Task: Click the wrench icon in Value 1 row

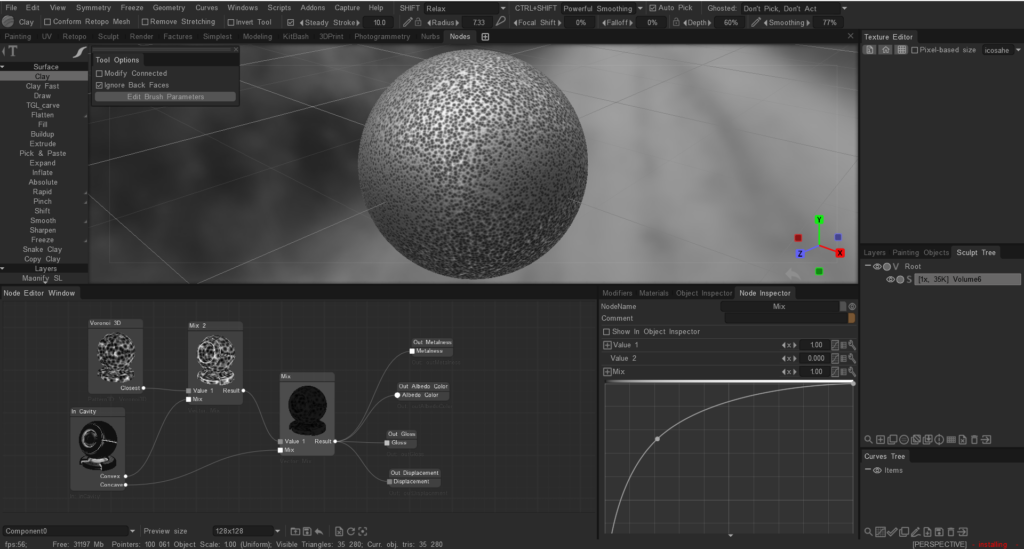Action: click(x=852, y=345)
